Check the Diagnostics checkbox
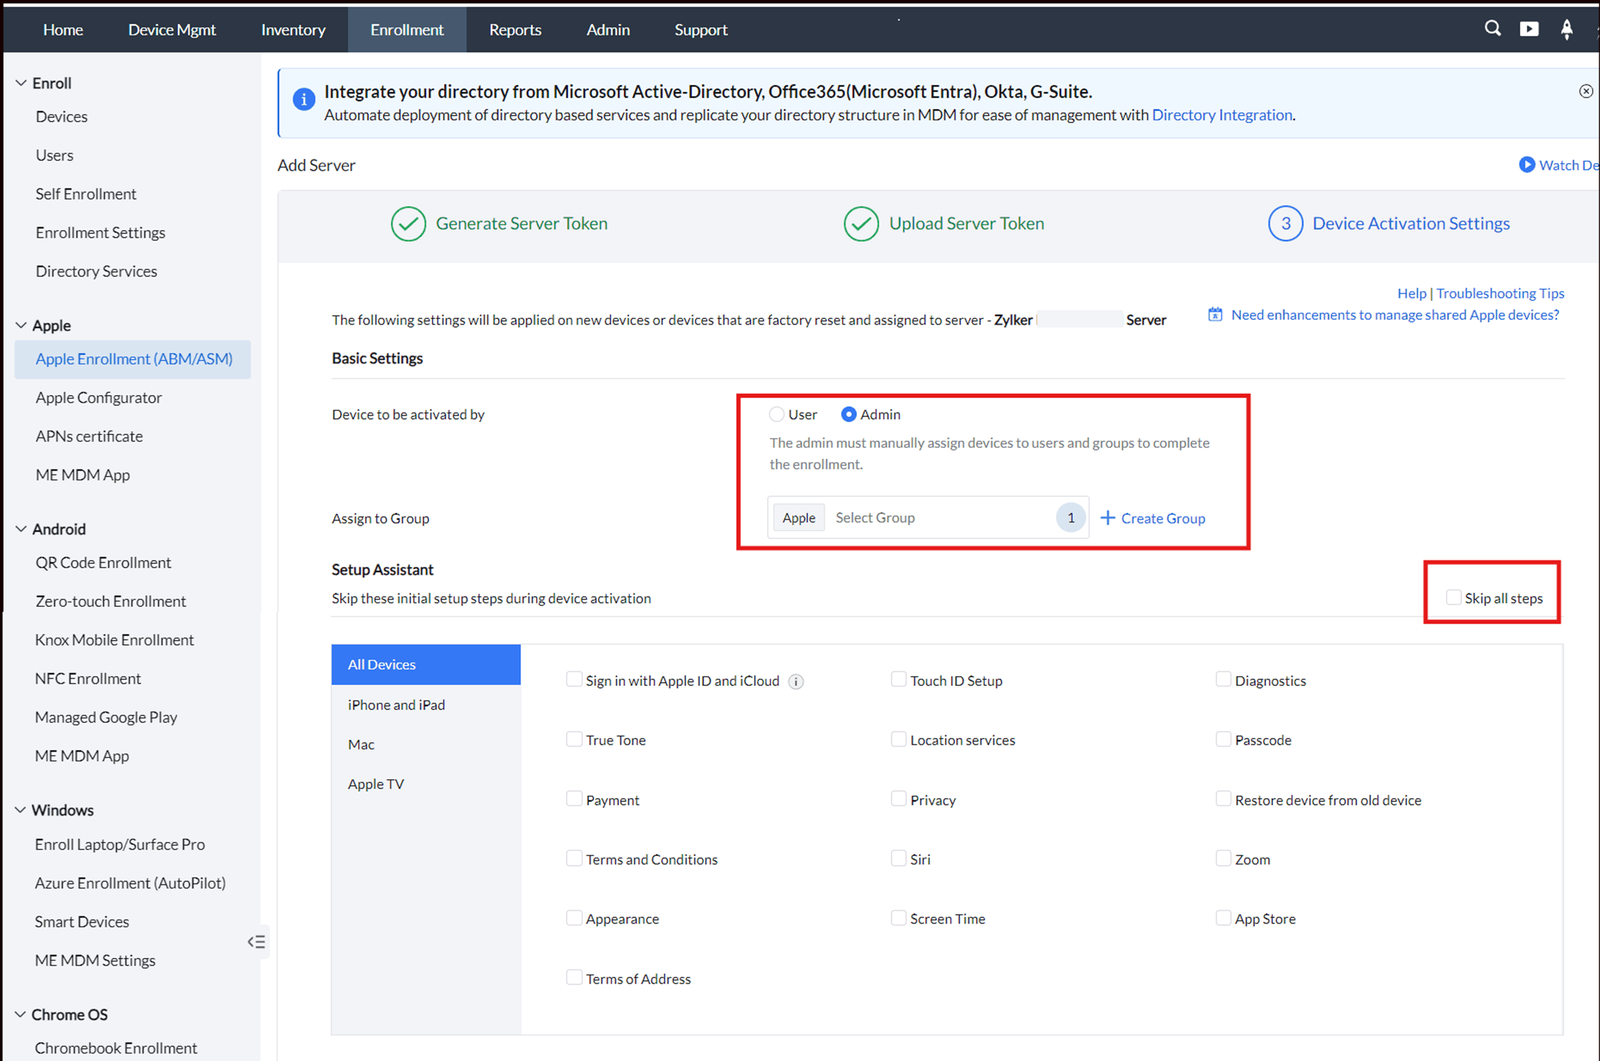The image size is (1600, 1061). (x=1223, y=680)
